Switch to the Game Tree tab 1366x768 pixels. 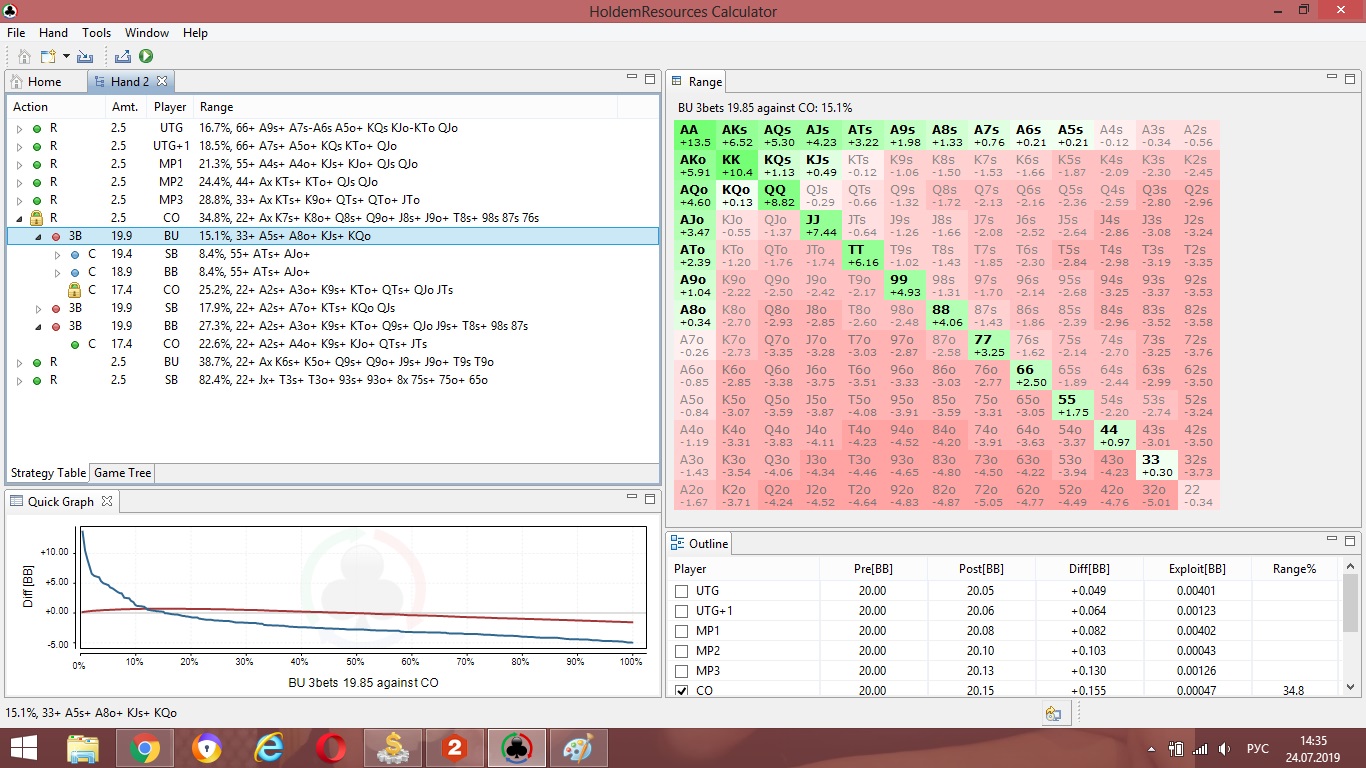pos(123,473)
